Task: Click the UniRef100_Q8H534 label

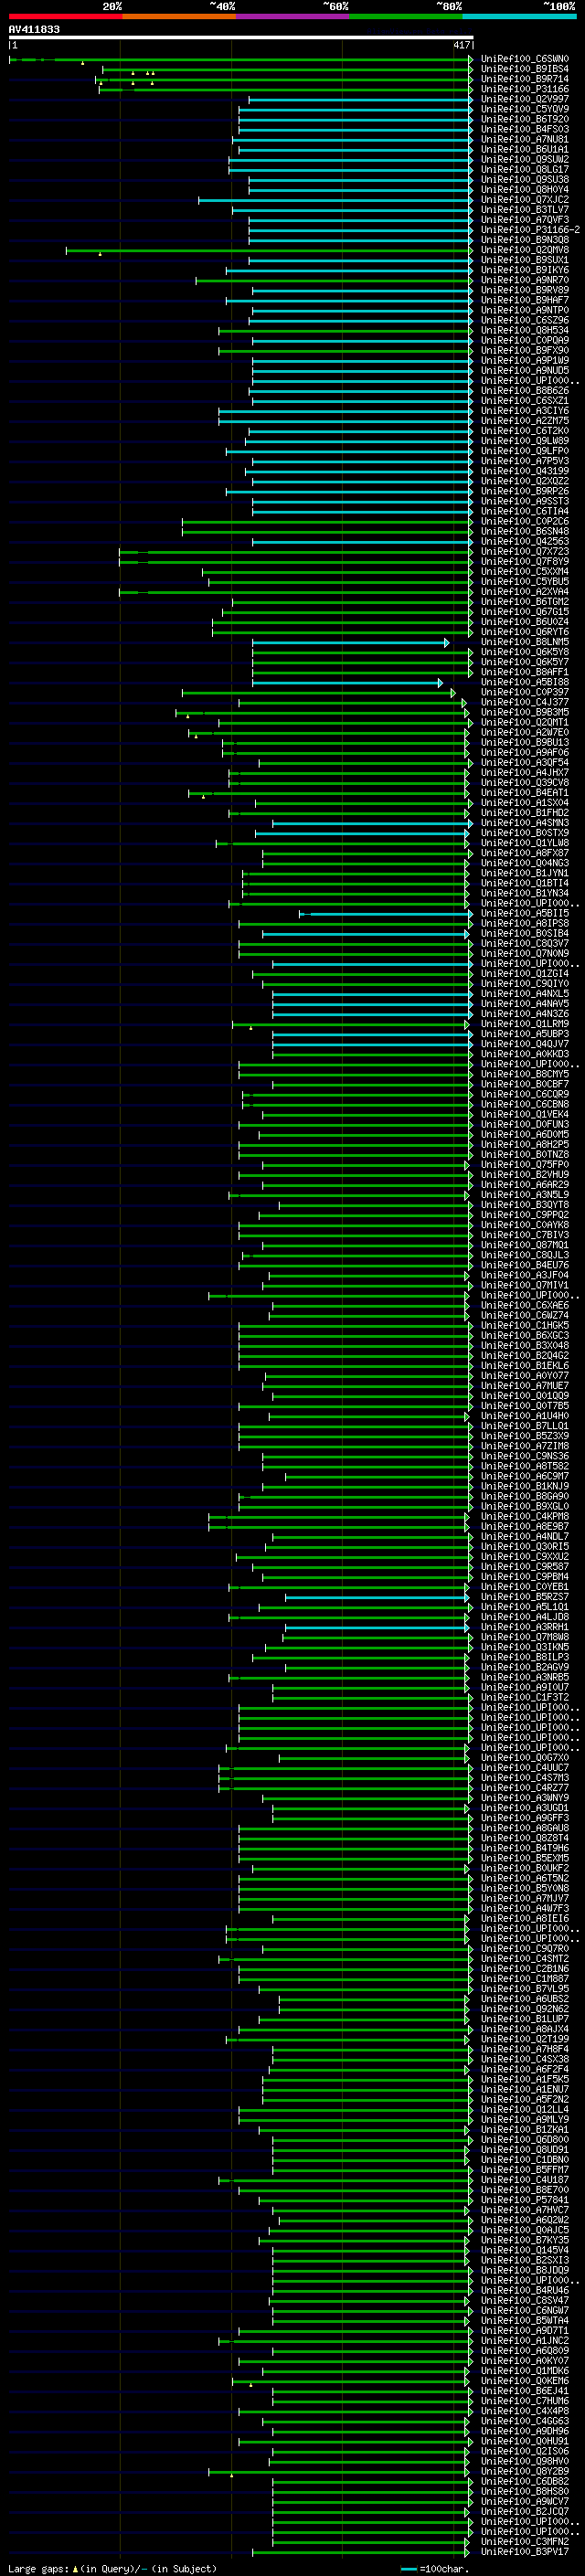Action: click(x=524, y=330)
